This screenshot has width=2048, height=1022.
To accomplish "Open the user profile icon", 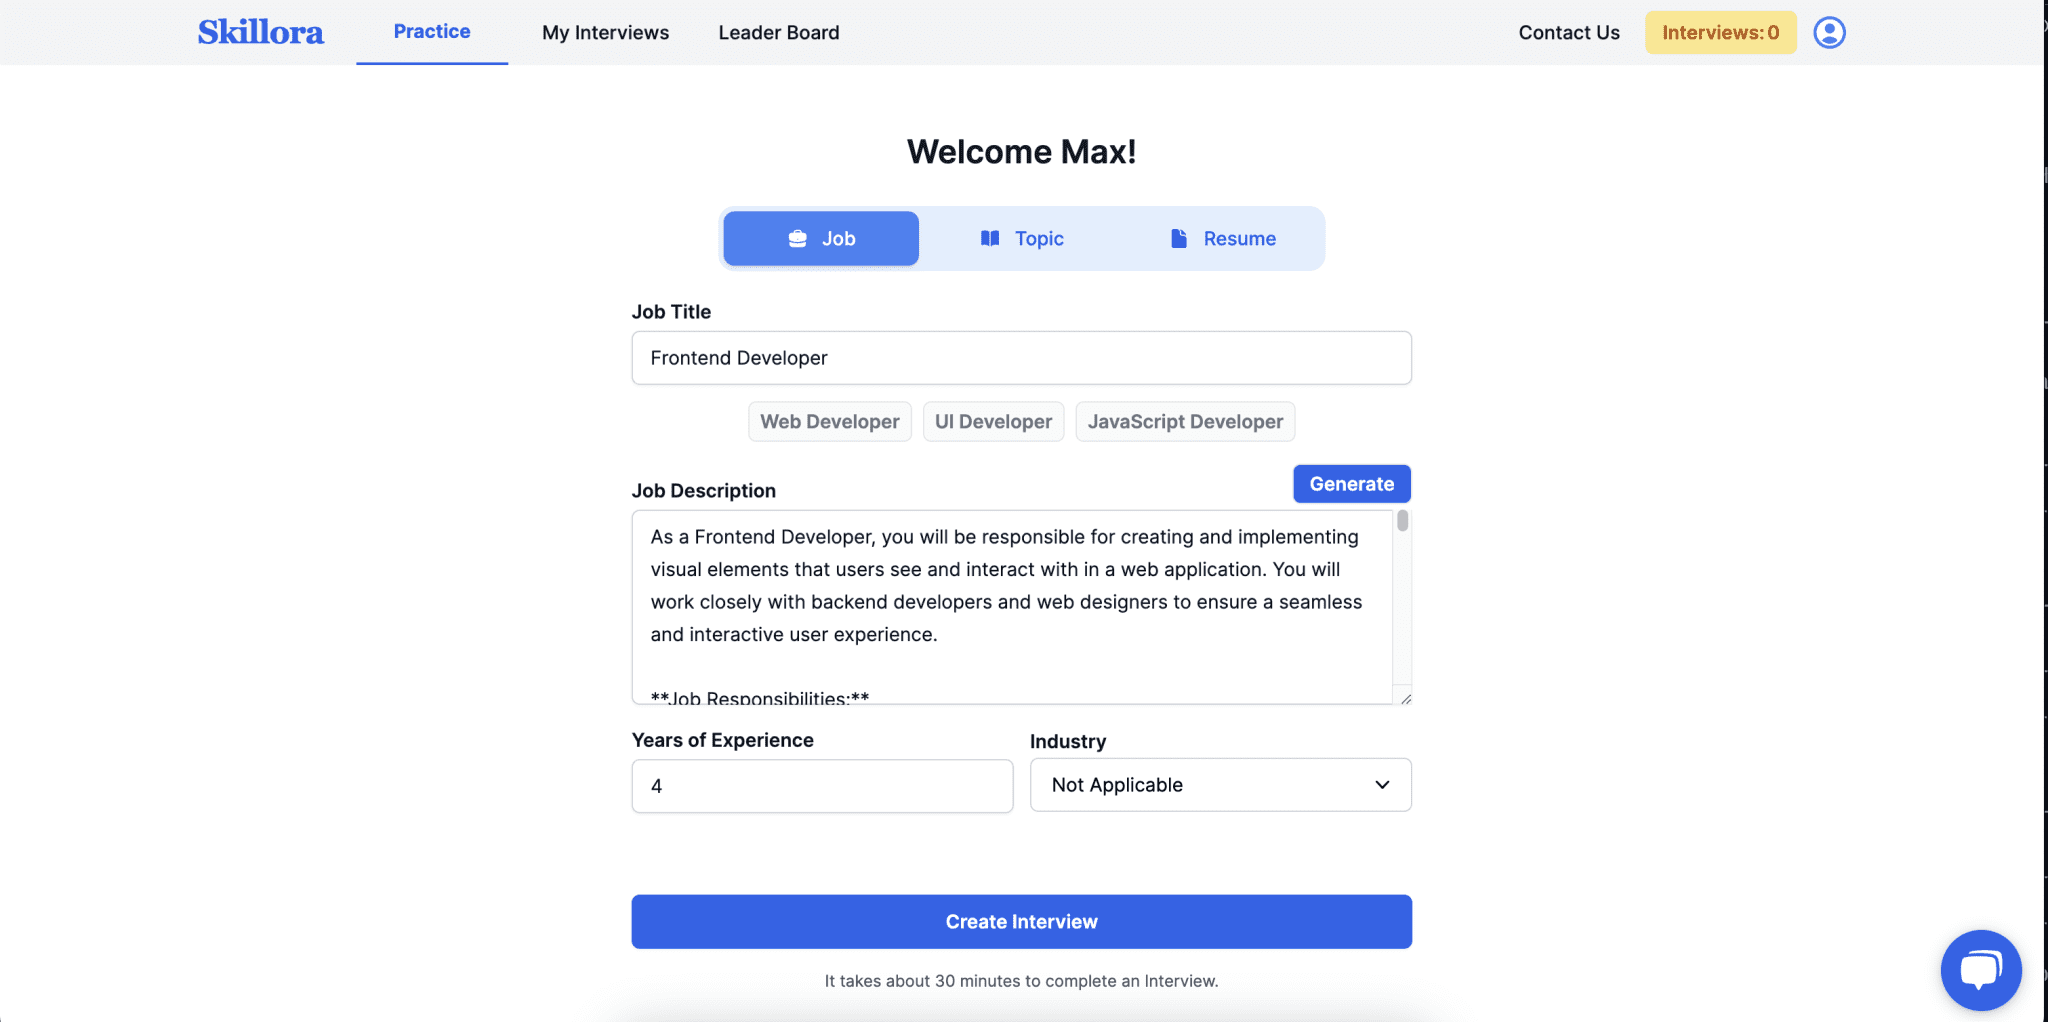I will coord(1829,33).
